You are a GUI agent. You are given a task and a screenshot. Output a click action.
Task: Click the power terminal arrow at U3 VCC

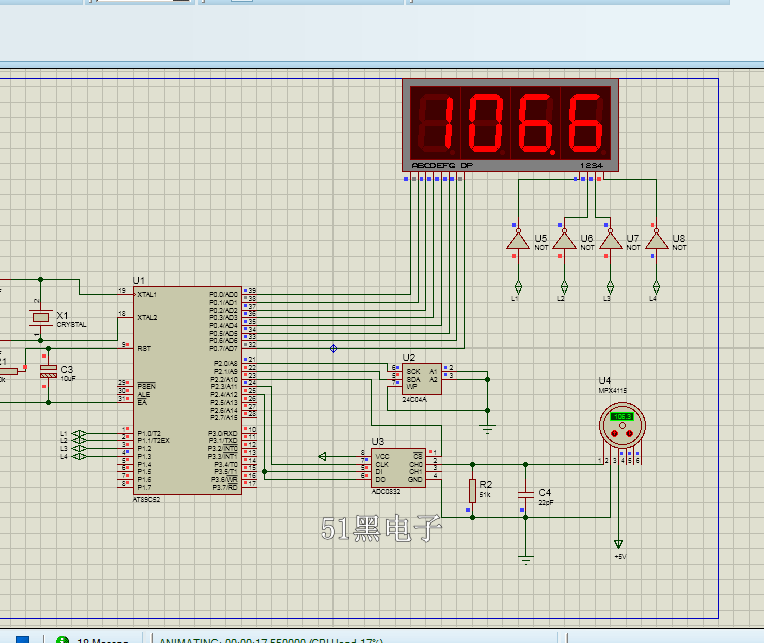pos(322,456)
